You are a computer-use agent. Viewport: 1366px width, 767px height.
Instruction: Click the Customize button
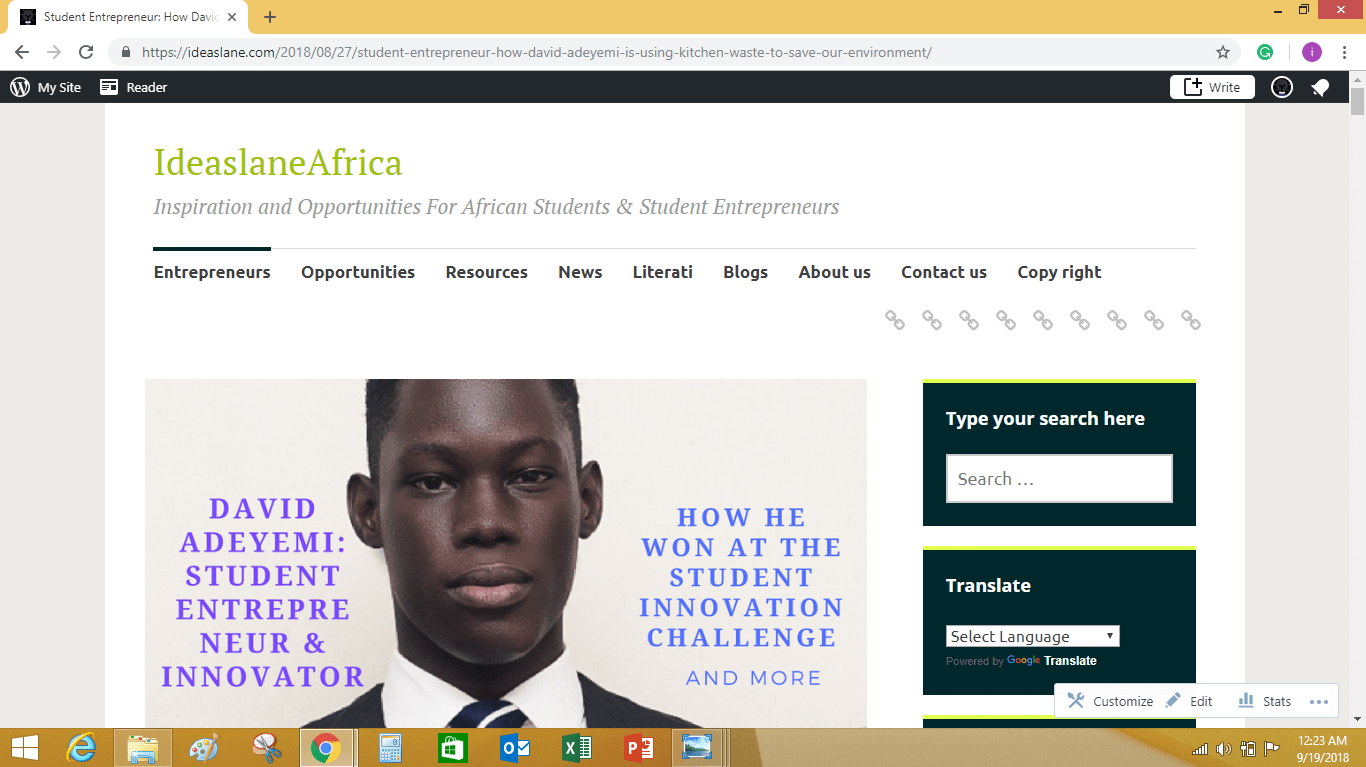point(1110,701)
